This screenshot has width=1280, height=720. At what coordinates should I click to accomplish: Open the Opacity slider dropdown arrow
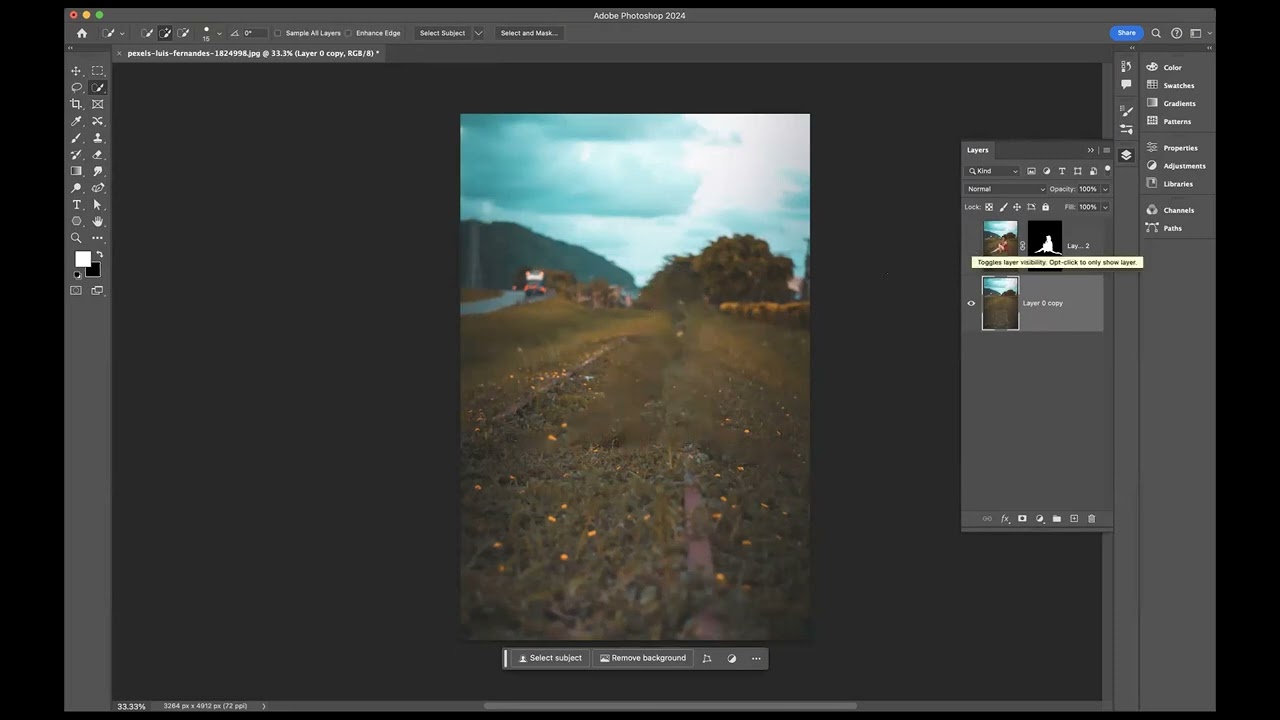pos(1105,189)
